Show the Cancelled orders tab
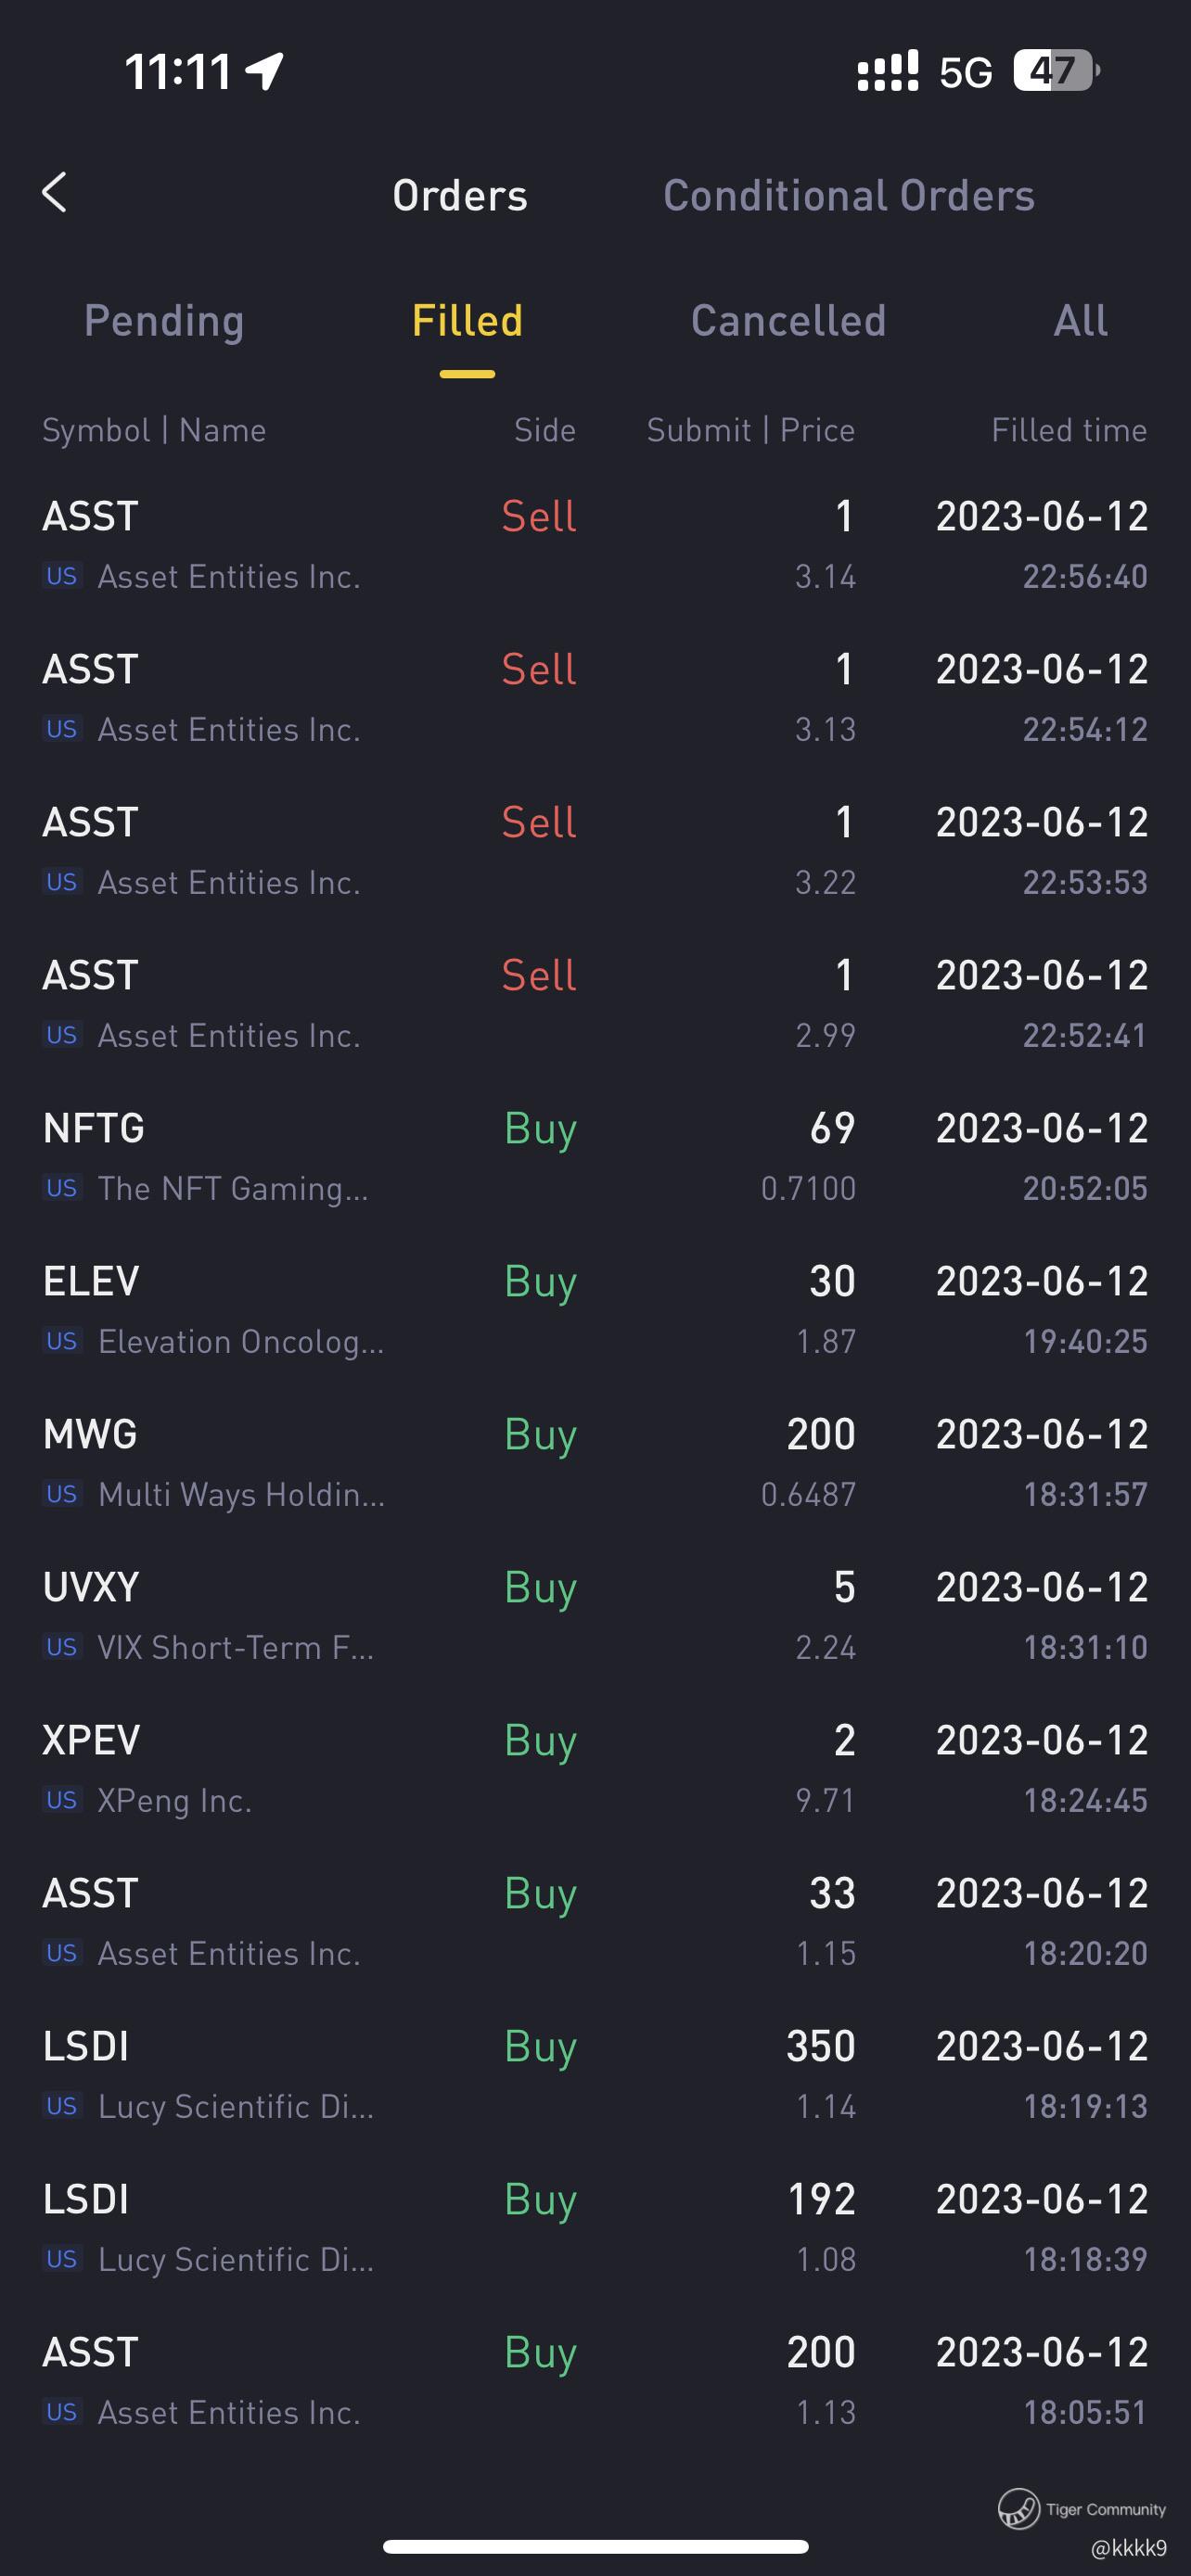This screenshot has width=1191, height=2576. click(788, 321)
